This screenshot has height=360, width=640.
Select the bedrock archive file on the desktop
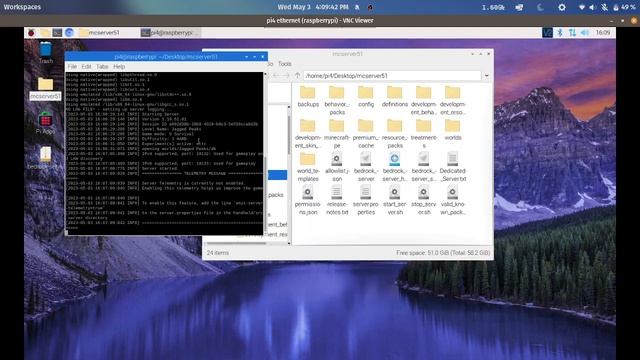(x=45, y=158)
